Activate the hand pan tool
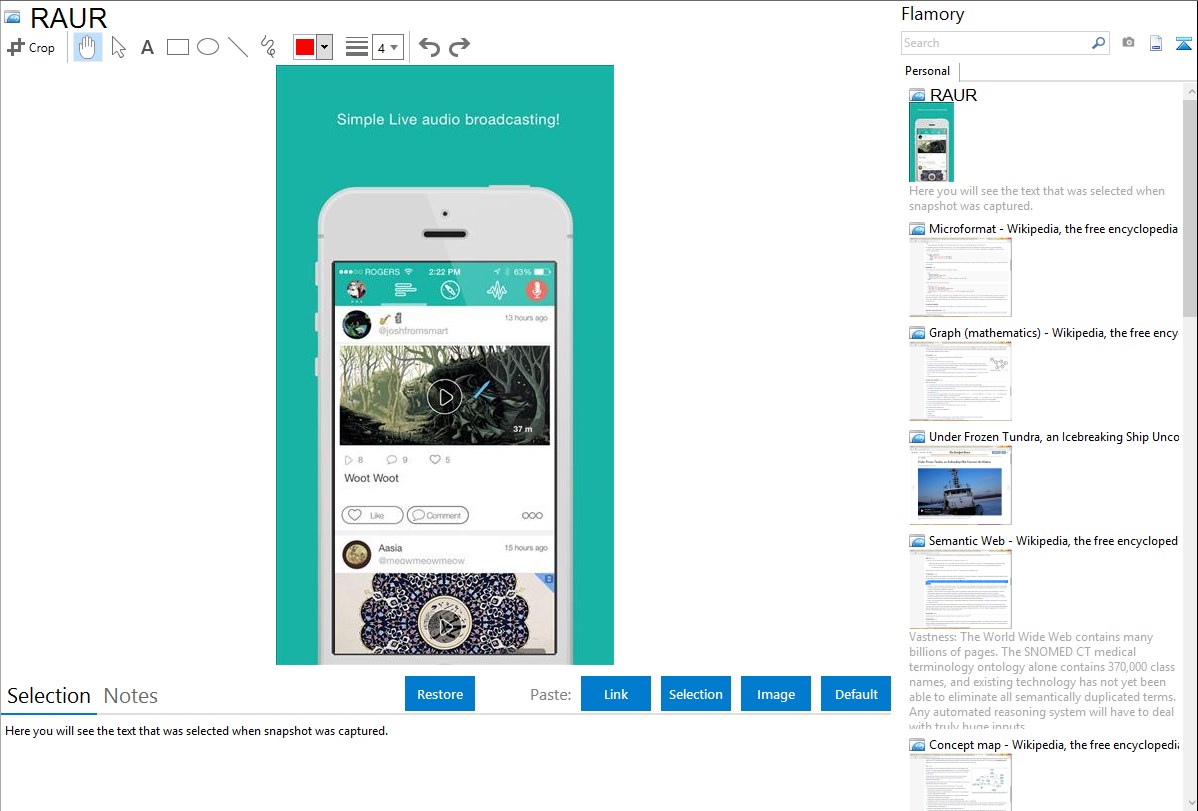The width and height of the screenshot is (1198, 811). pyautogui.click(x=88, y=47)
